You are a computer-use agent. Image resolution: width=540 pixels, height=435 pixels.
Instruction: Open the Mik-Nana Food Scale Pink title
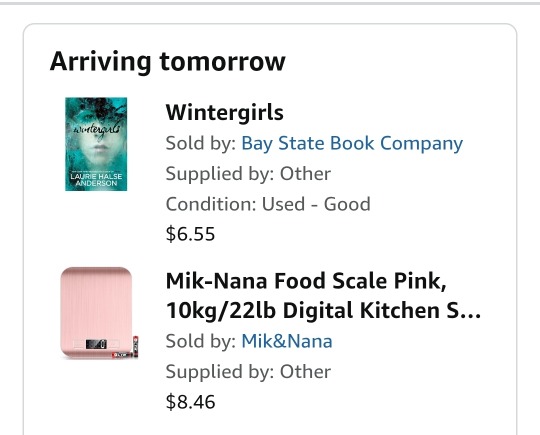(323, 296)
